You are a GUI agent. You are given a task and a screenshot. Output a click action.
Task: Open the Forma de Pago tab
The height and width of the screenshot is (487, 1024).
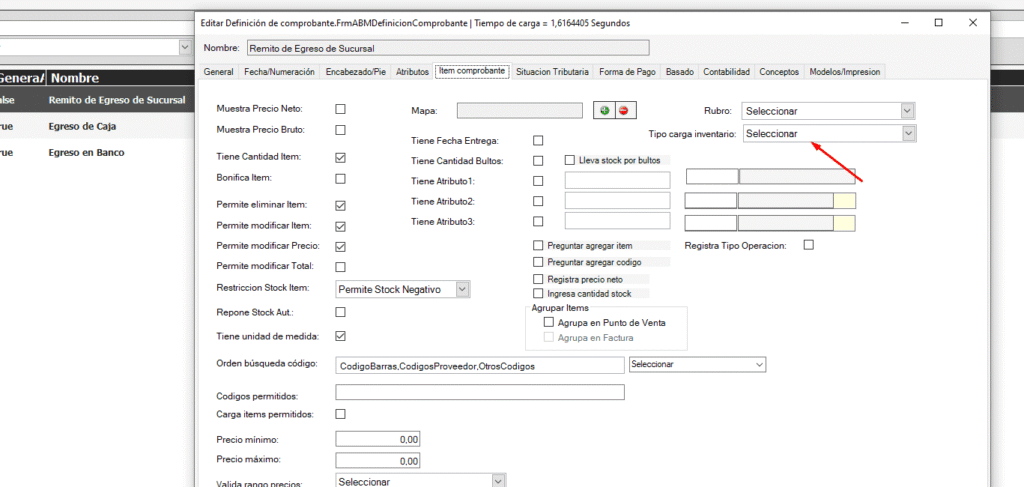tap(628, 72)
